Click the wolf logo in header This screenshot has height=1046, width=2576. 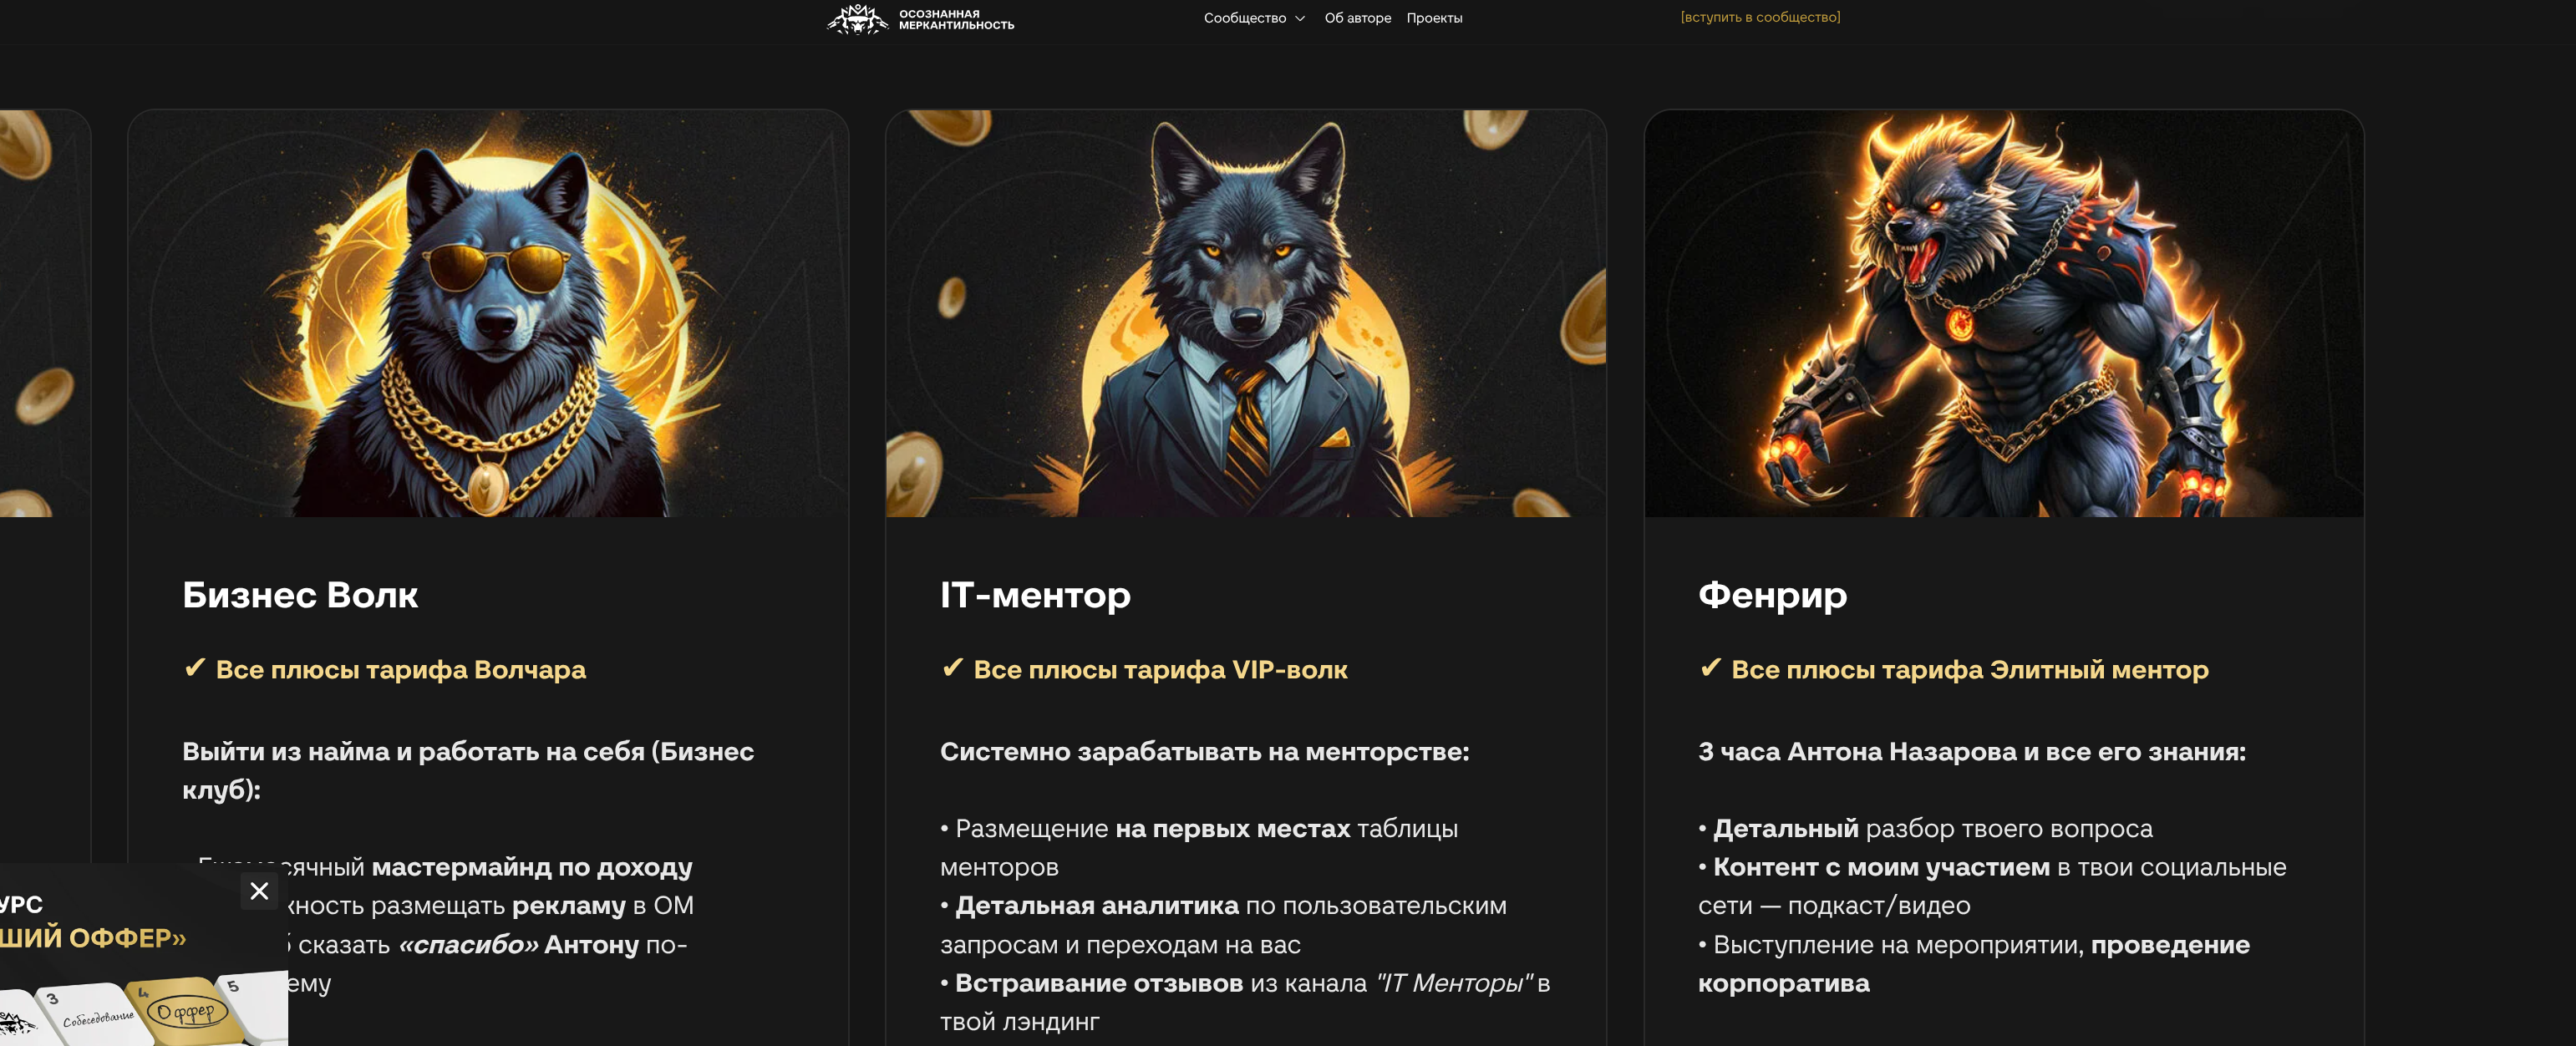(x=857, y=18)
